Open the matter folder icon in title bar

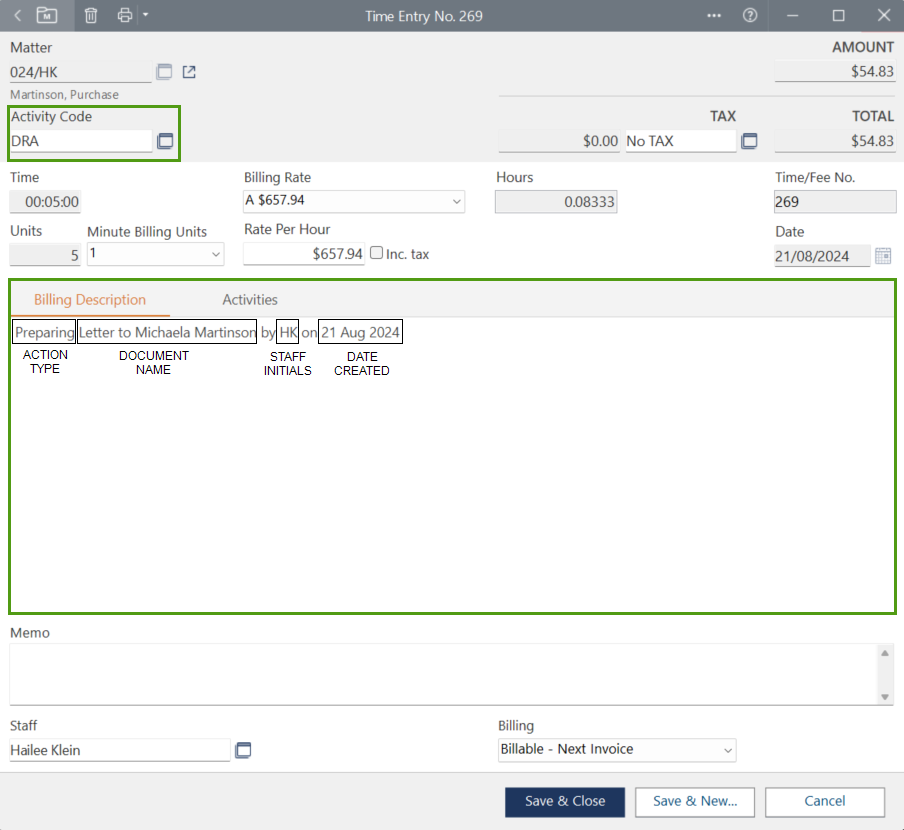47,15
